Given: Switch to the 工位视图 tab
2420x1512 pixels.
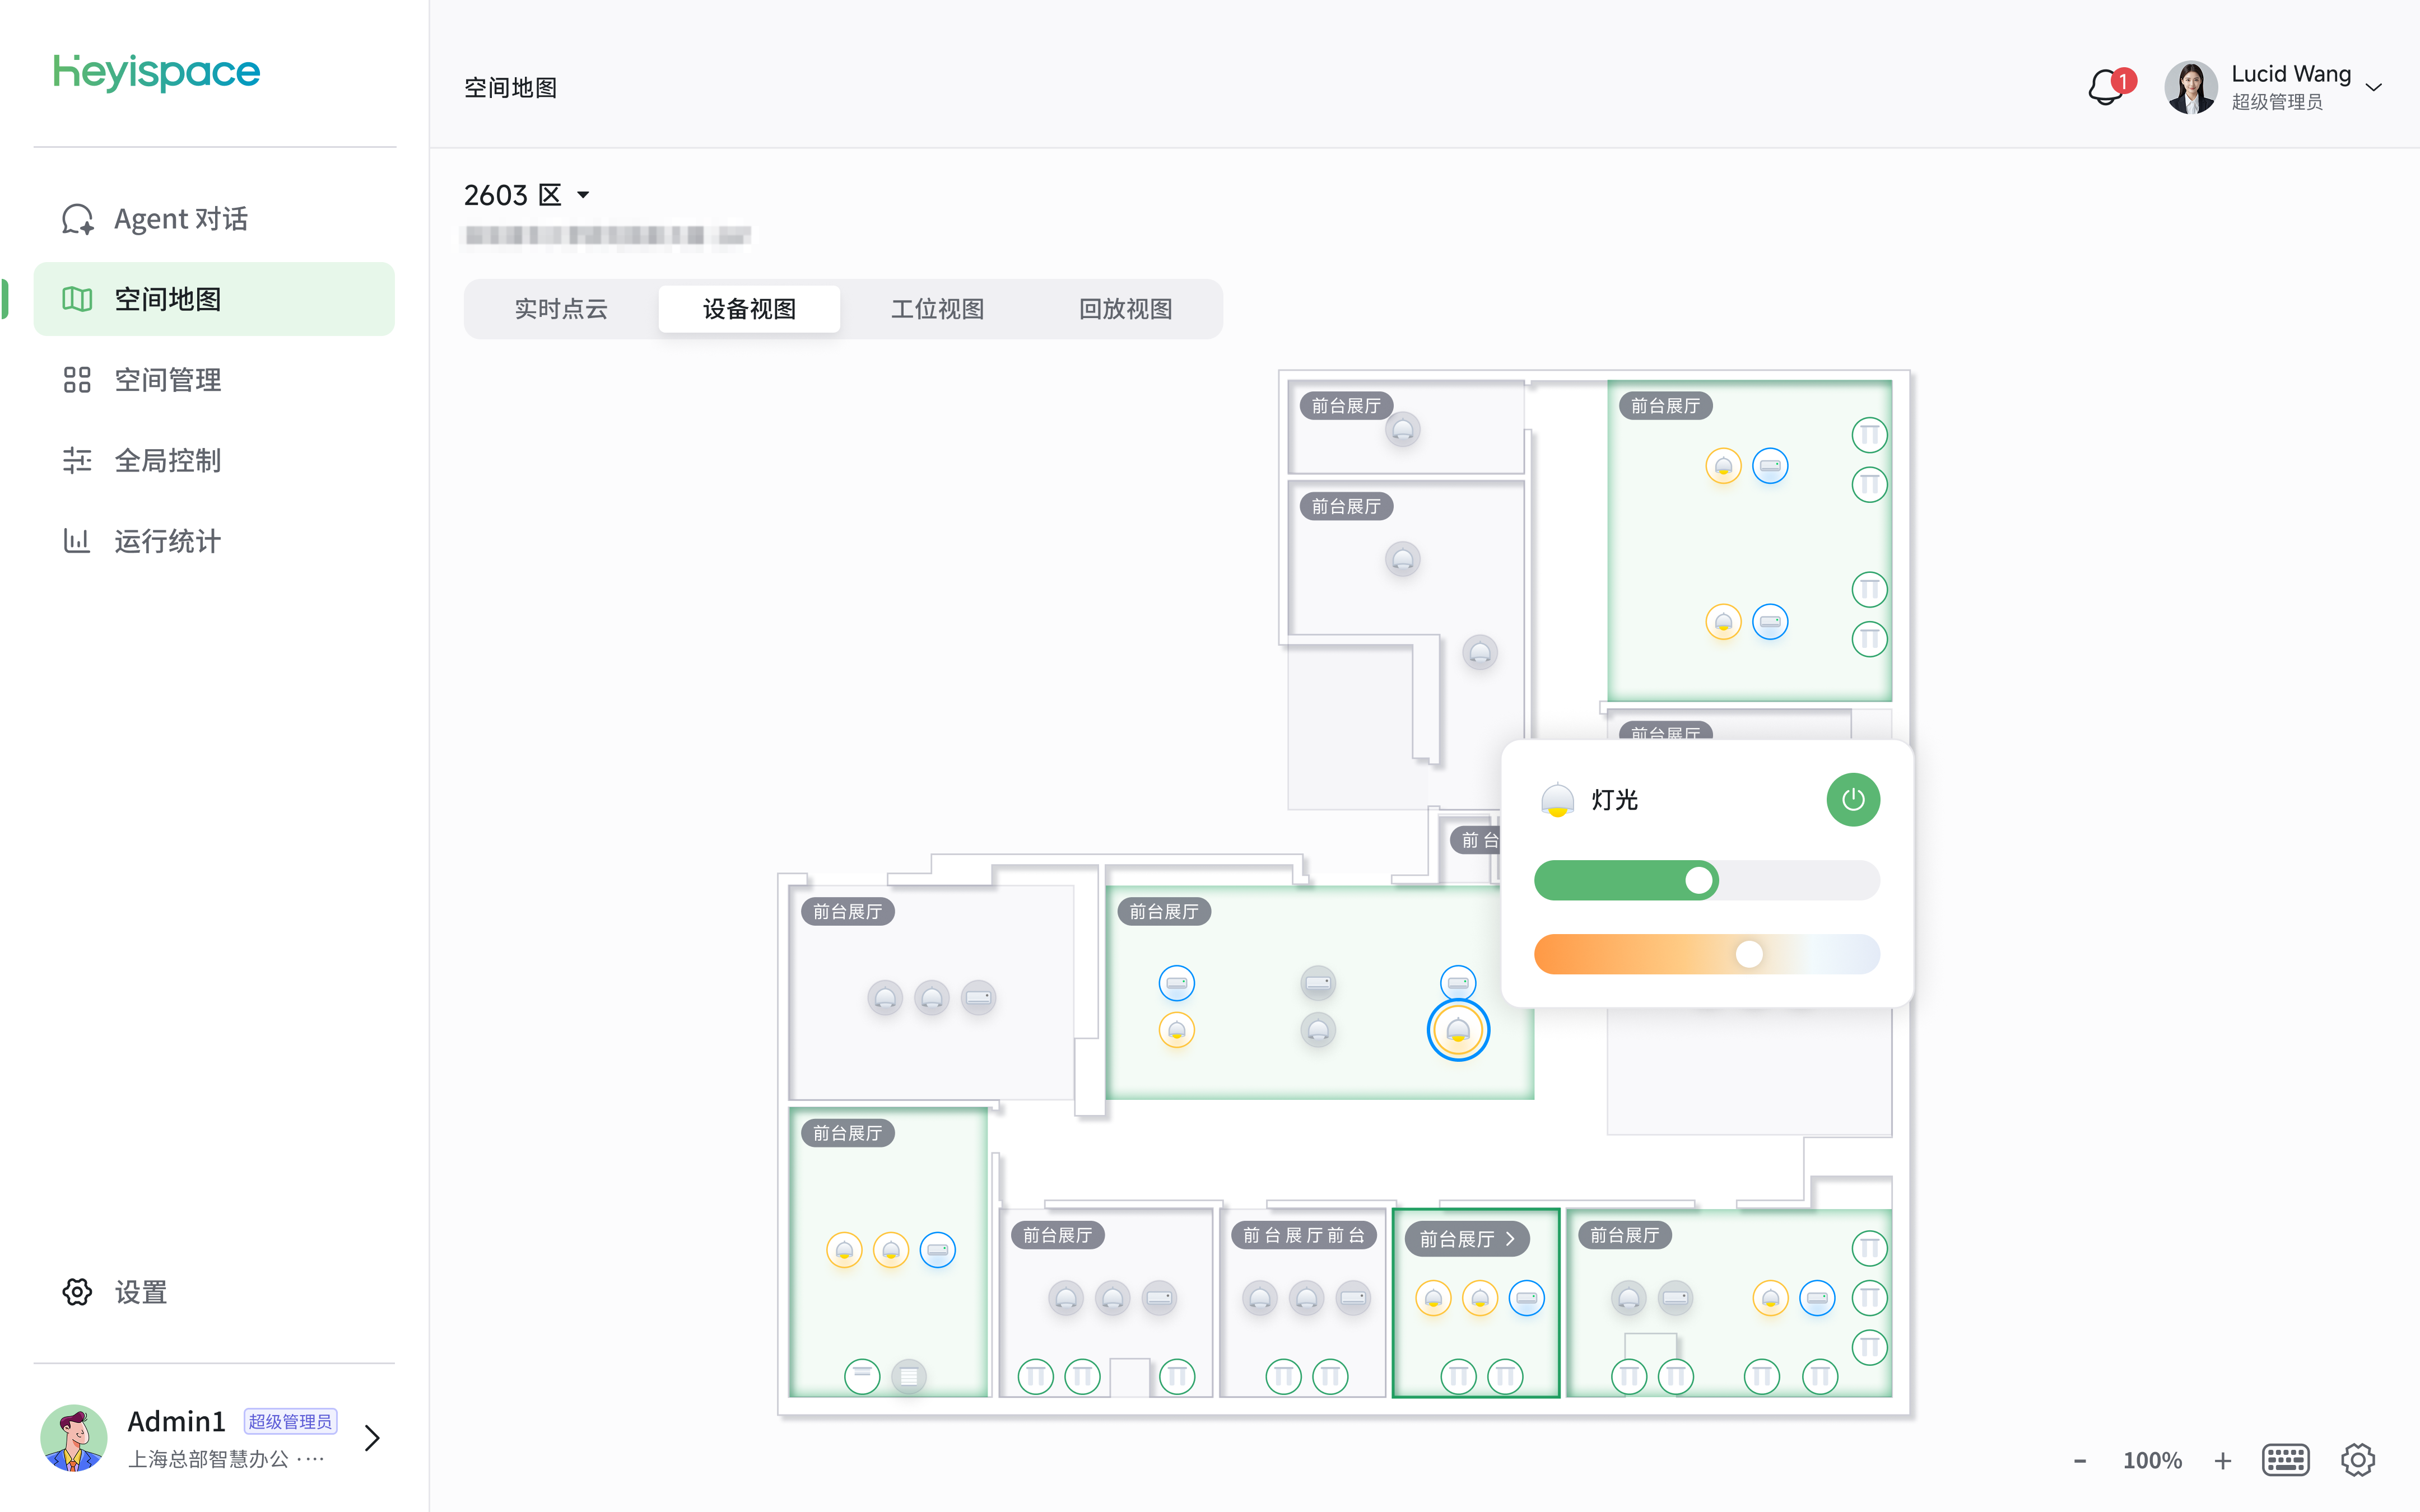Looking at the screenshot, I should (937, 309).
